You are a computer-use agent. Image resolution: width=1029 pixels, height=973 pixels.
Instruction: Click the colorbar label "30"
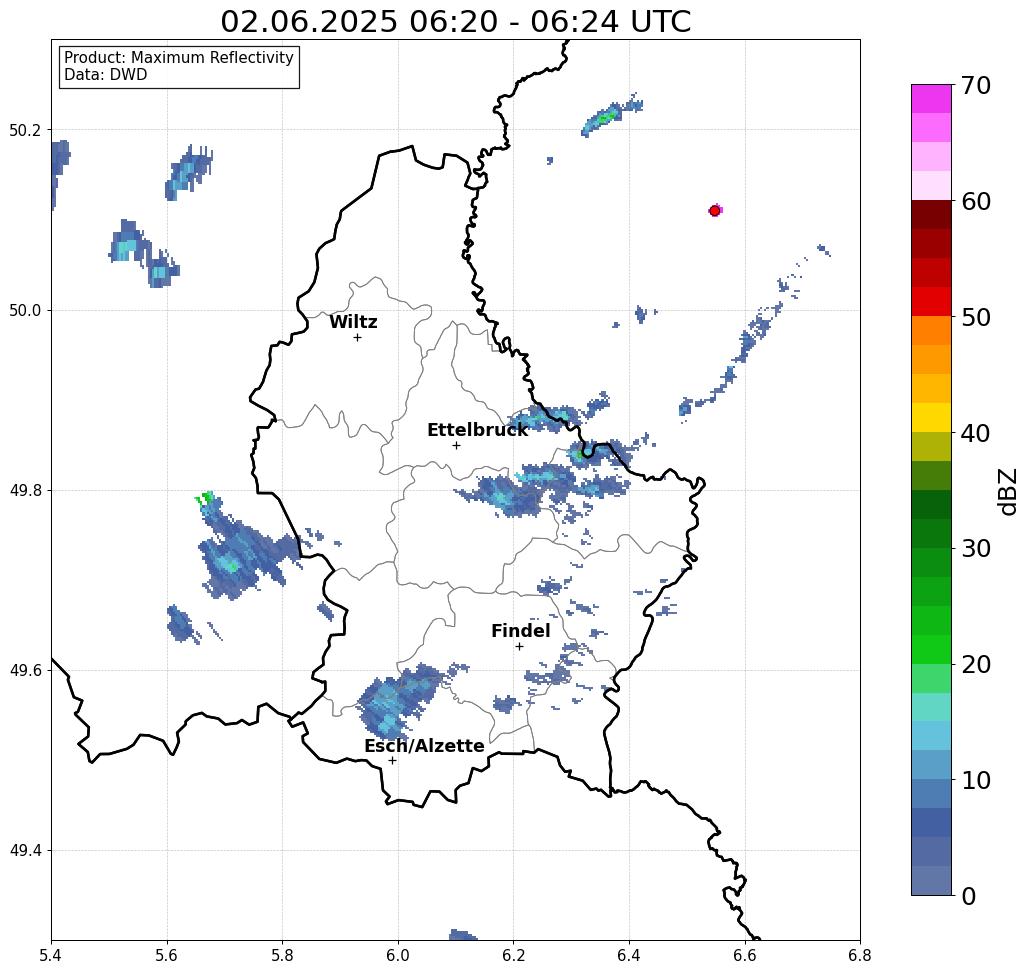(x=975, y=548)
